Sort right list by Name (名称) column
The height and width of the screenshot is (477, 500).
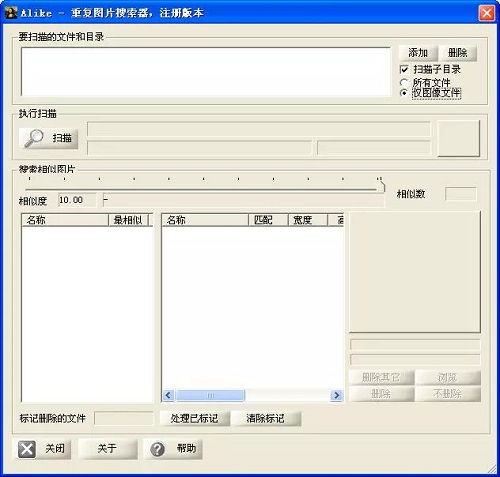tap(205, 220)
